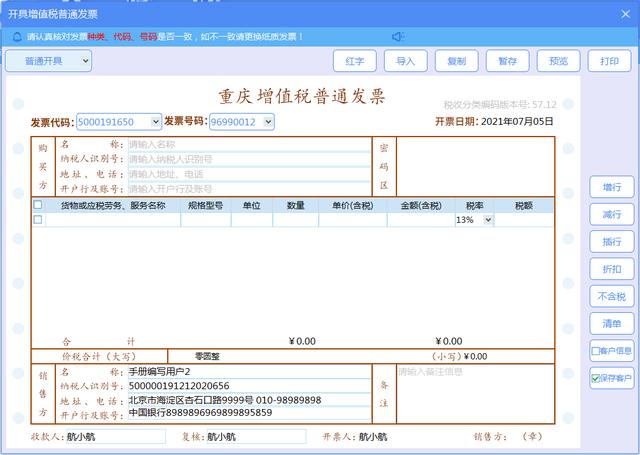The image size is (640, 455).
Task: Uncheck the 保存客户 checkbox
Action: pos(596,378)
